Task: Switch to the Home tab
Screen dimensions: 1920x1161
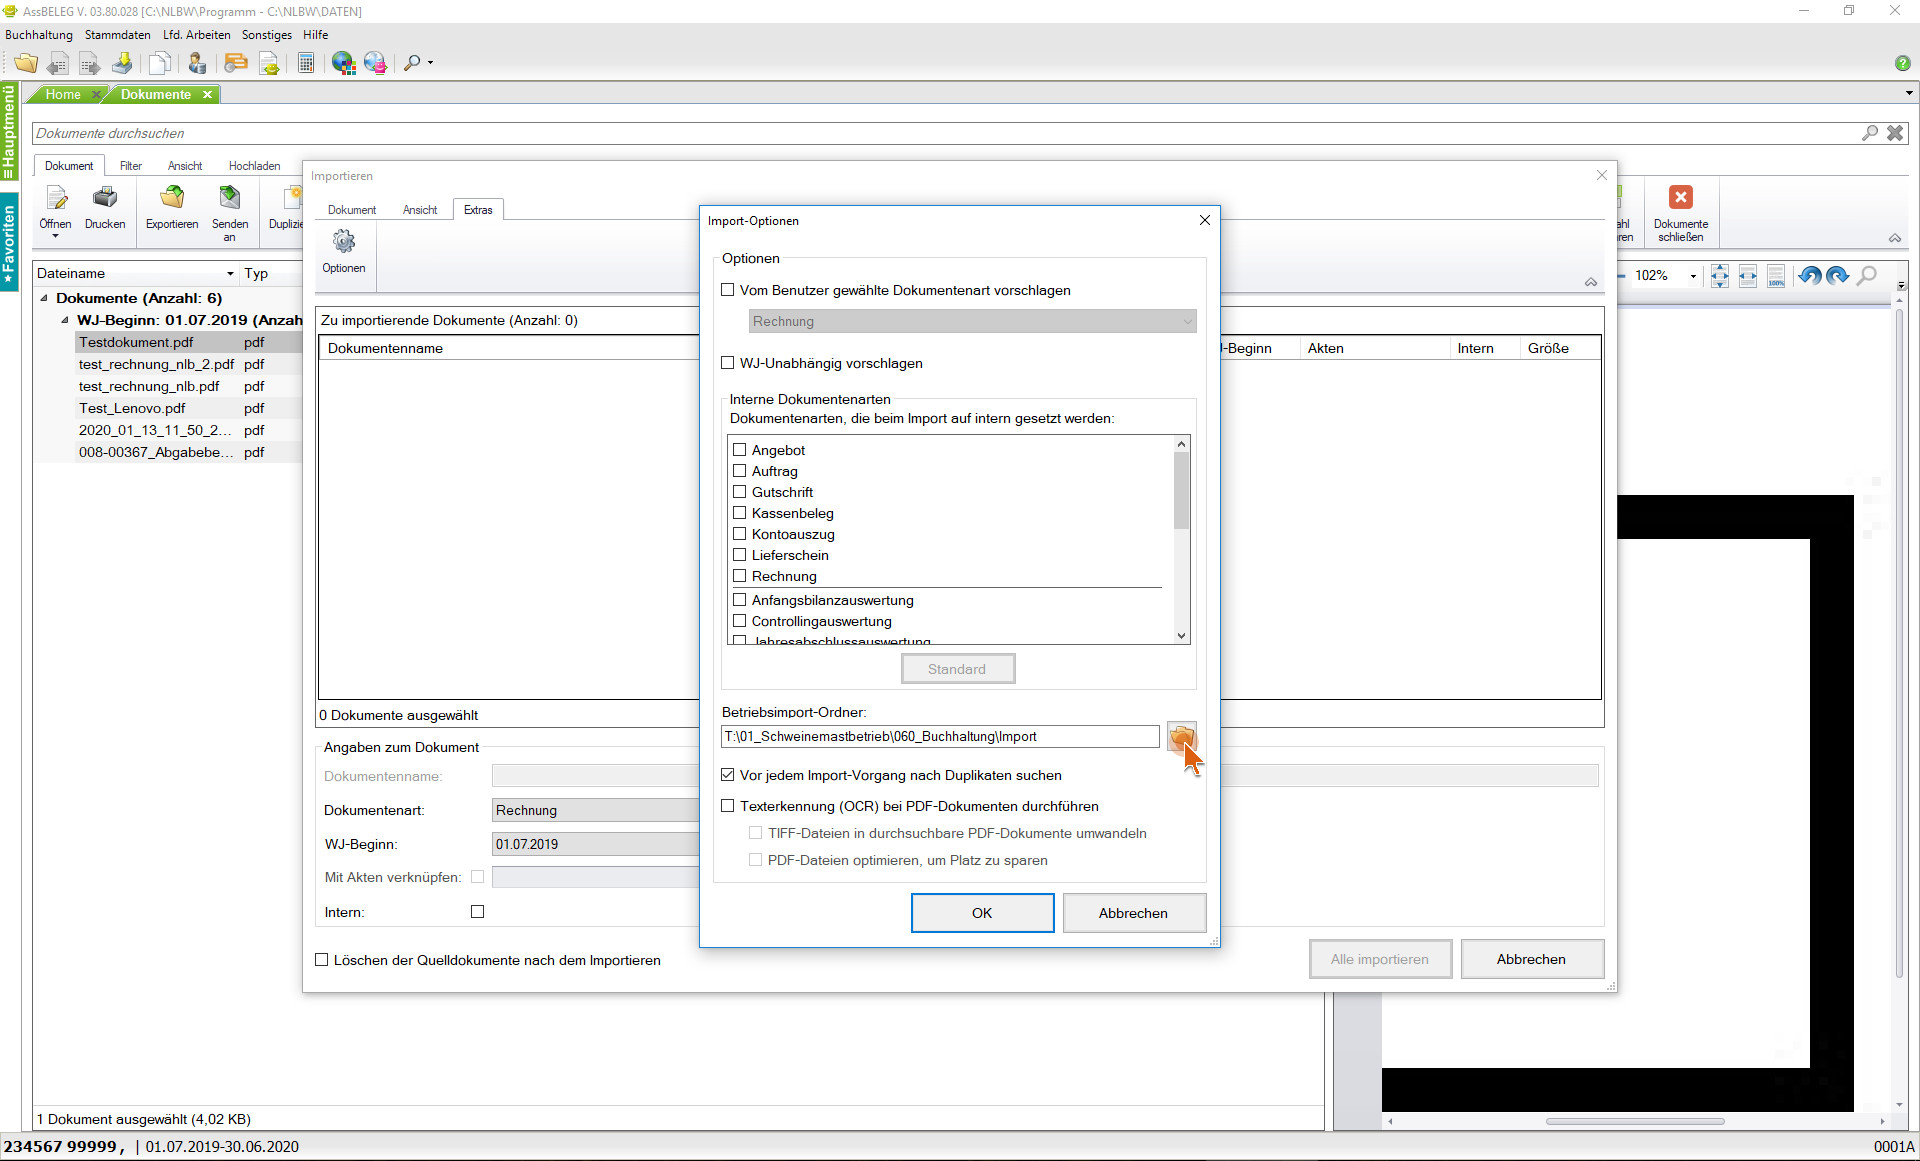Action: pos(63,95)
